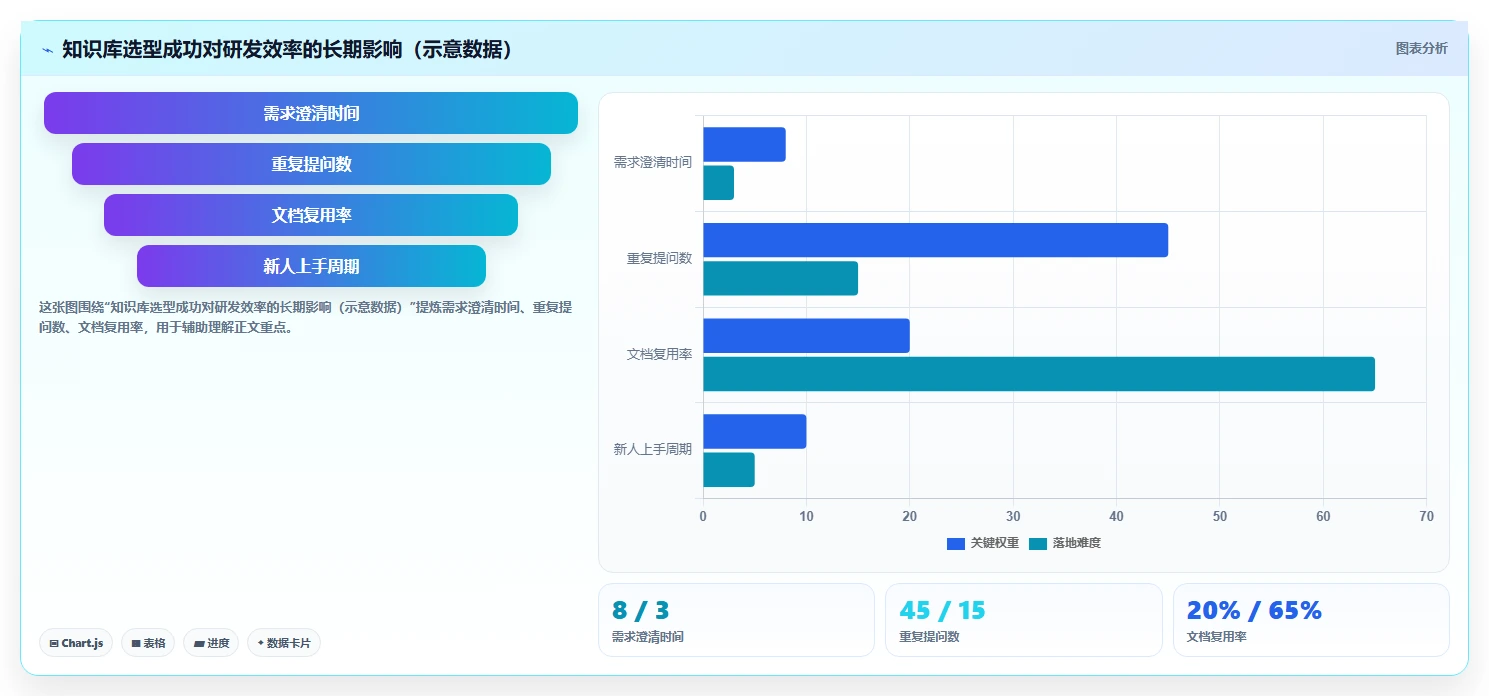Toggle the 落地难度 legend swatch
The width and height of the screenshot is (1489, 696).
point(1038,543)
